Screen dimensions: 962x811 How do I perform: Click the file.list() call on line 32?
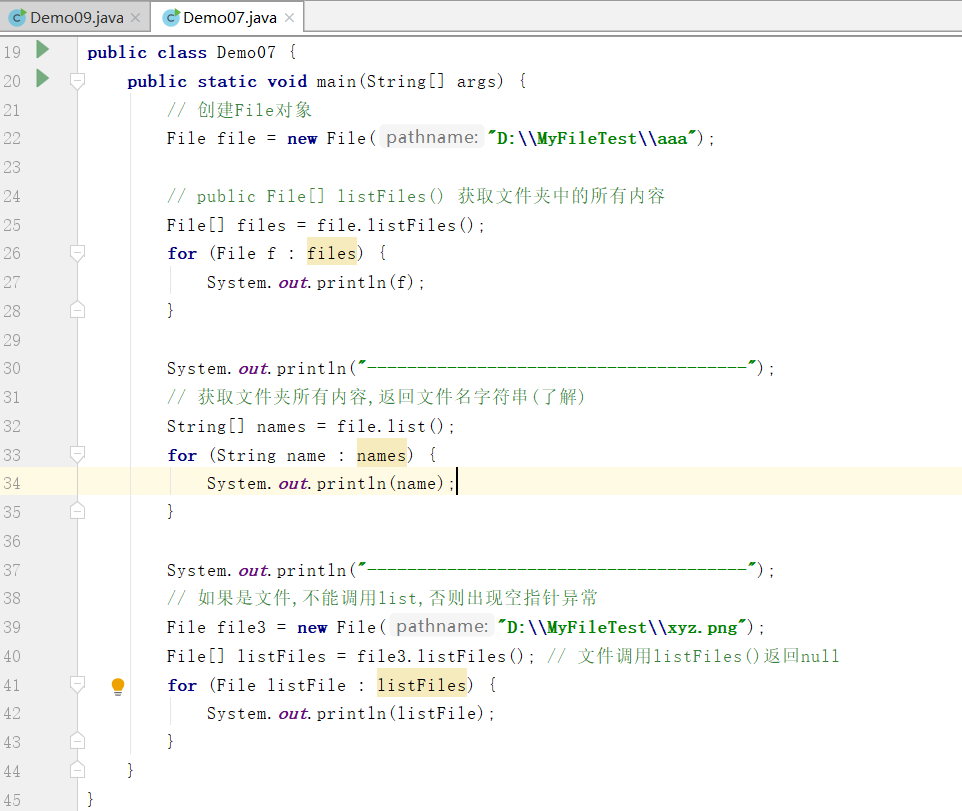[x=390, y=426]
